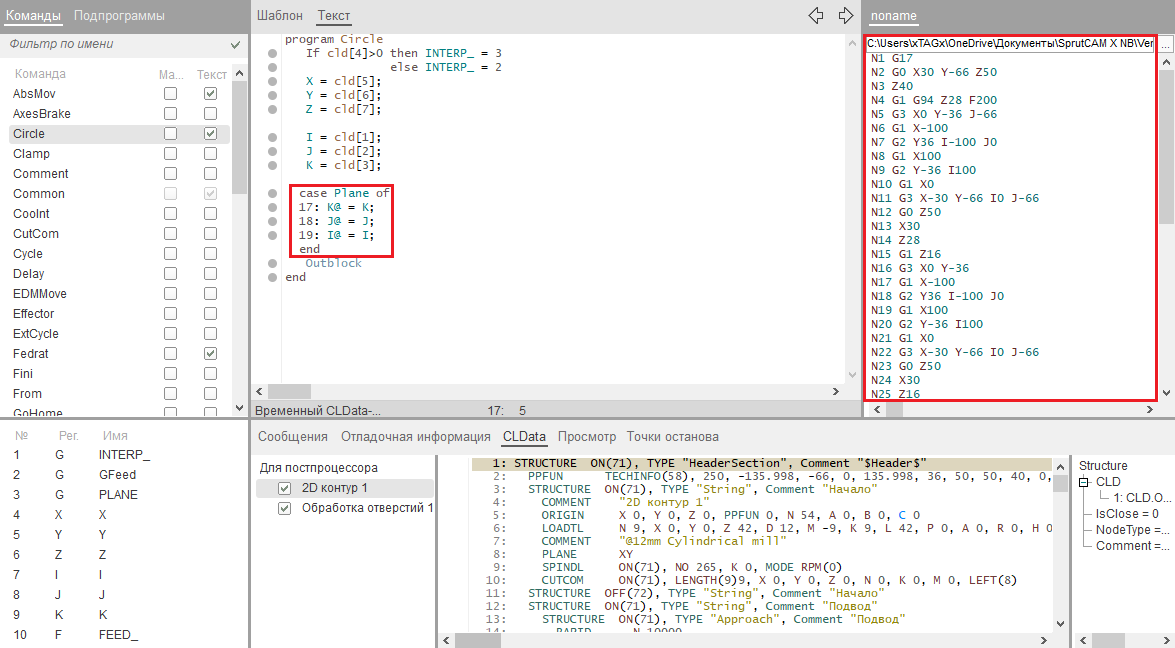The width and height of the screenshot is (1175, 648).
Task: Open the Подпрограммы tab
Action: [x=119, y=16]
